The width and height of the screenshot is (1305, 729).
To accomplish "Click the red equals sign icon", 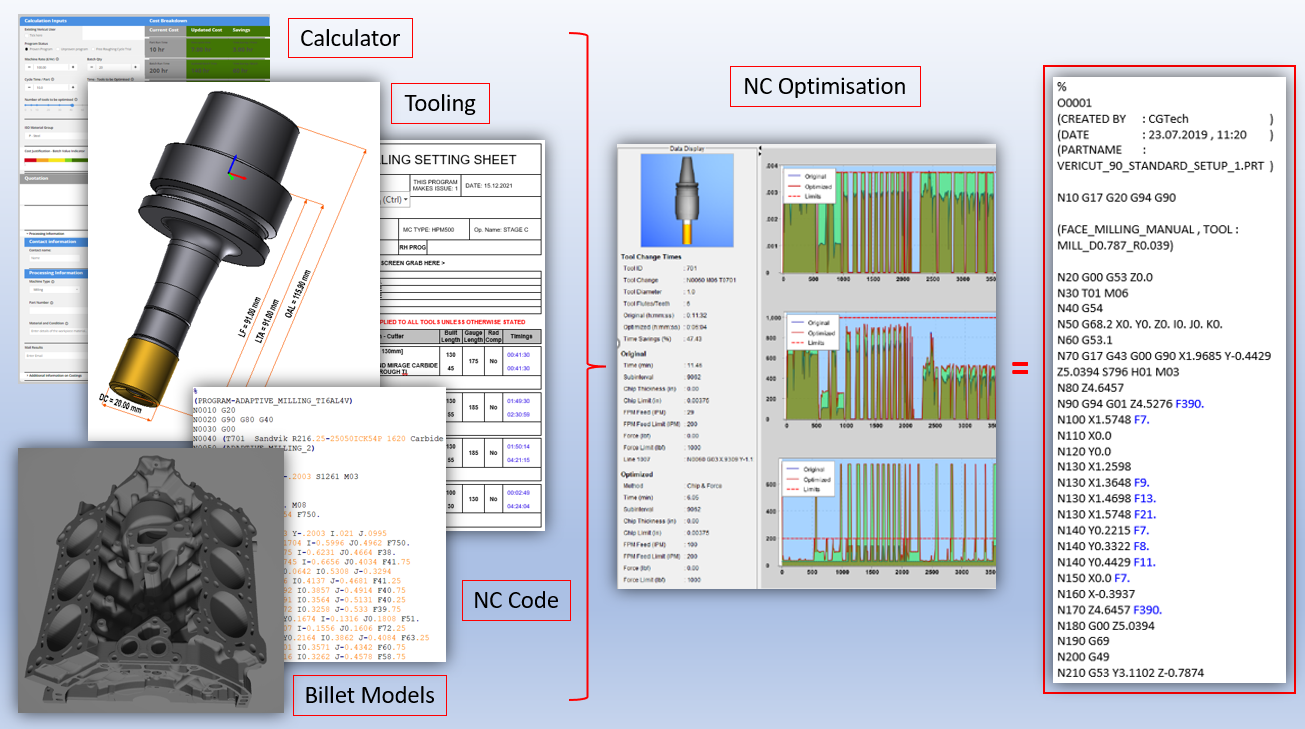I will [1020, 368].
